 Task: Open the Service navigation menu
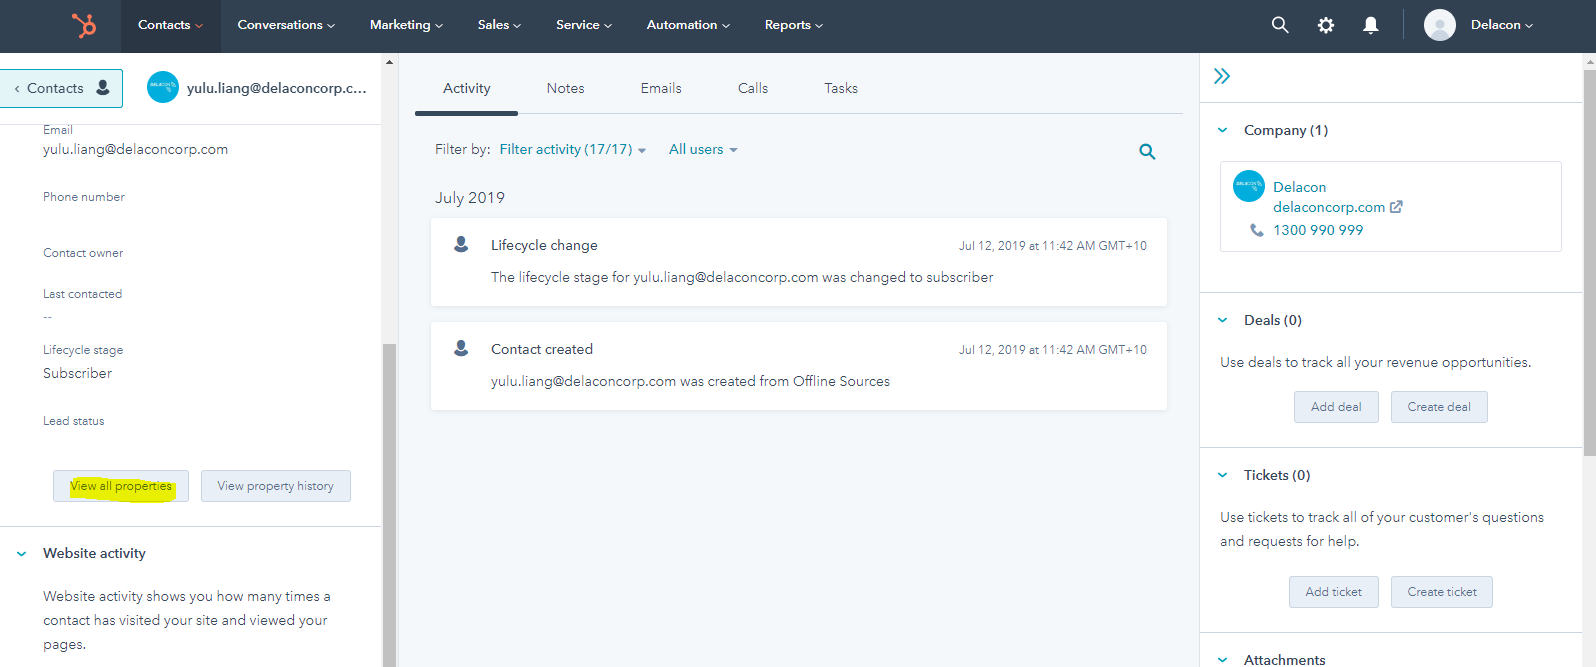(584, 25)
